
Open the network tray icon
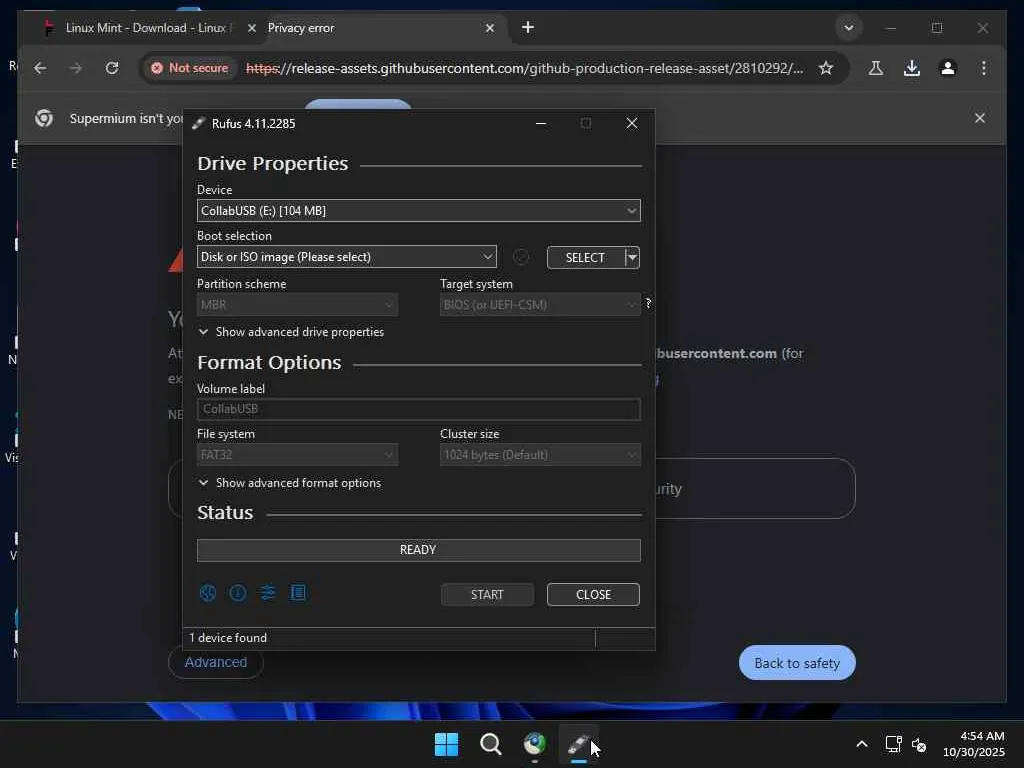893,744
